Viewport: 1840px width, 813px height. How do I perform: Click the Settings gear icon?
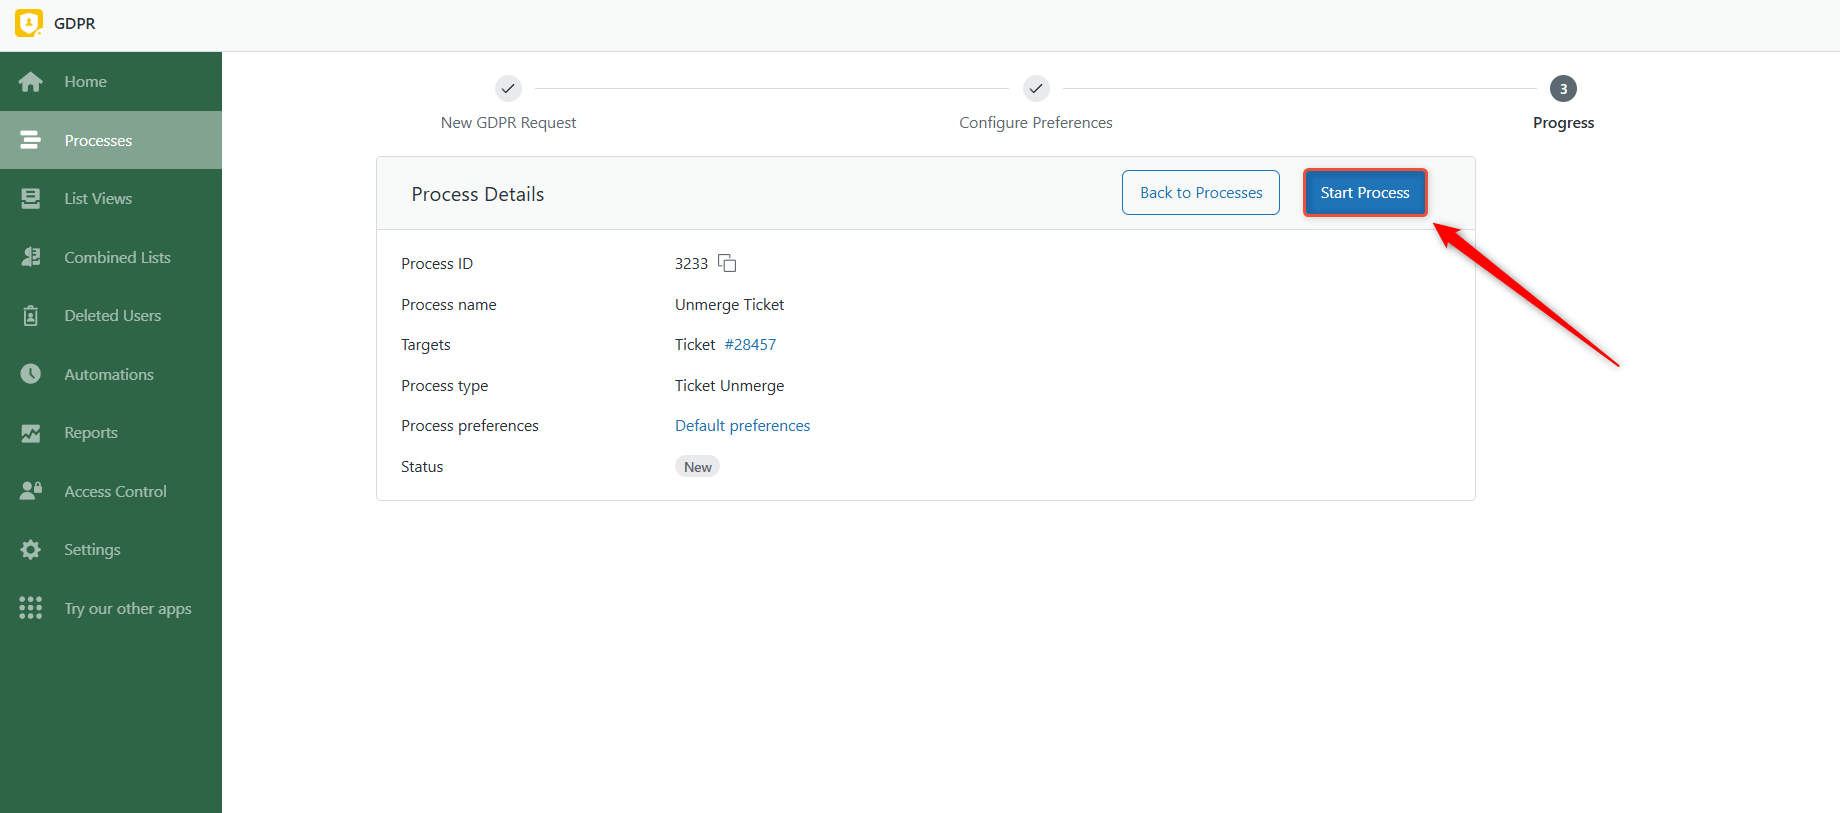point(31,550)
